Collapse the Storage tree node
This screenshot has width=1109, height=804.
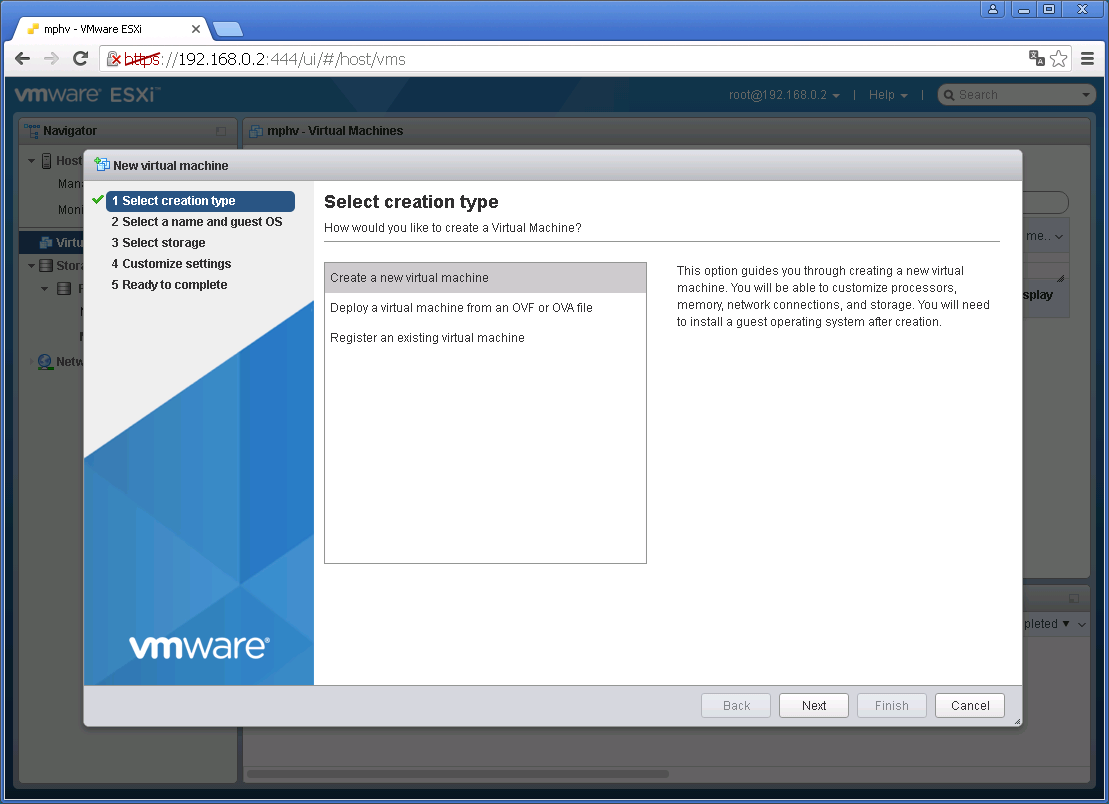[31, 266]
